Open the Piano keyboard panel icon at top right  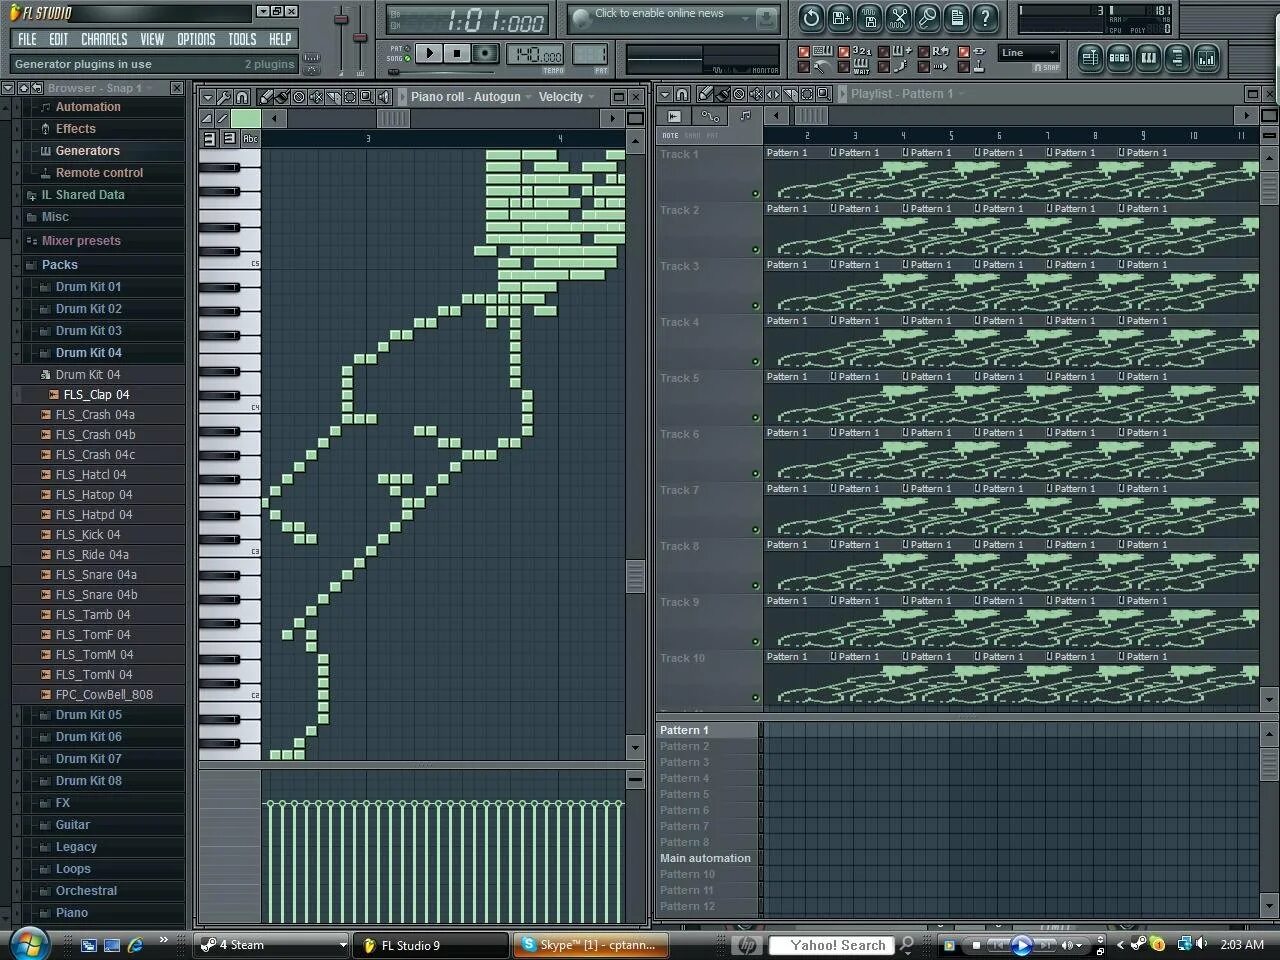click(x=1147, y=58)
